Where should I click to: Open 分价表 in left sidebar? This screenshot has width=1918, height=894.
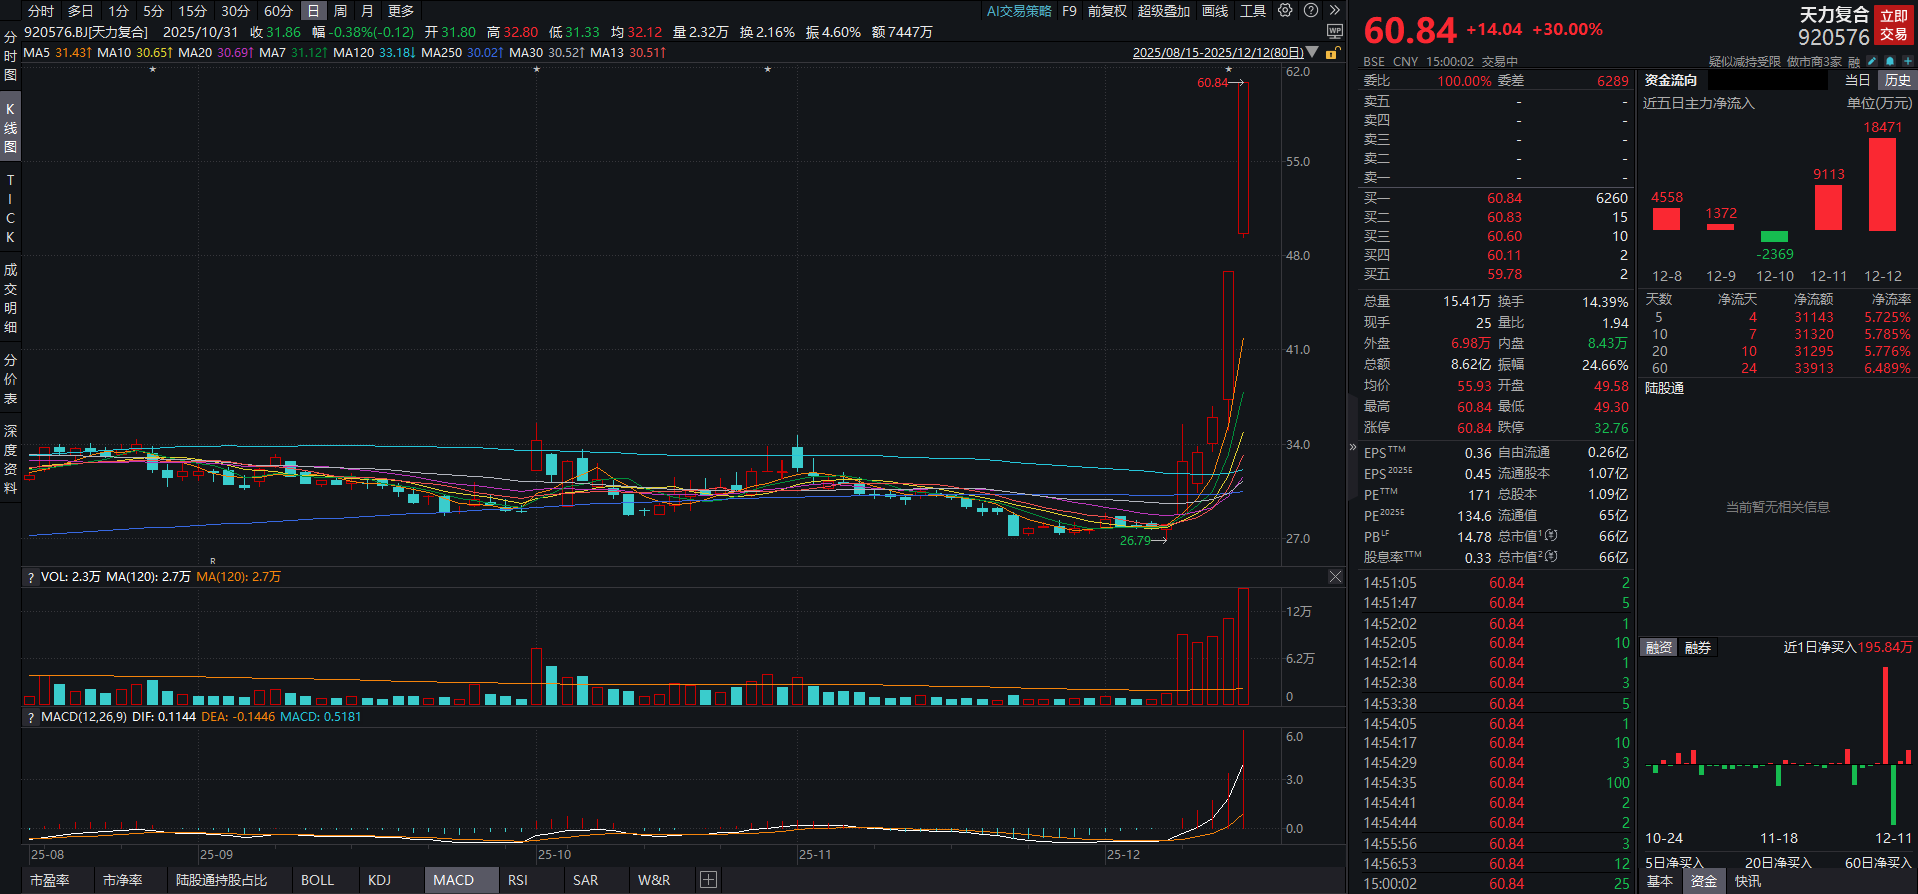tap(10, 379)
